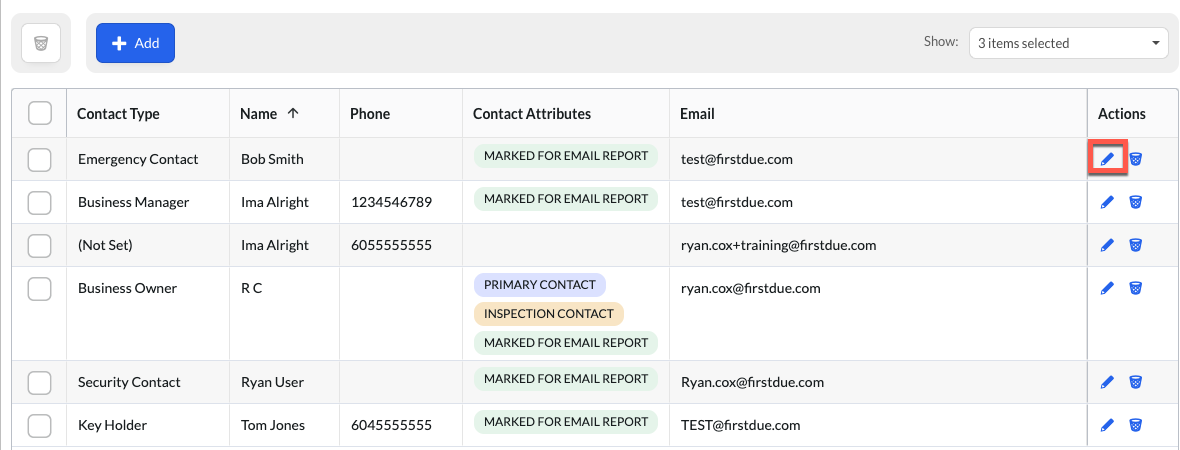This screenshot has height=450, width=1180.
Task: Edit the Business Owner R C contact
Action: click(x=1107, y=288)
